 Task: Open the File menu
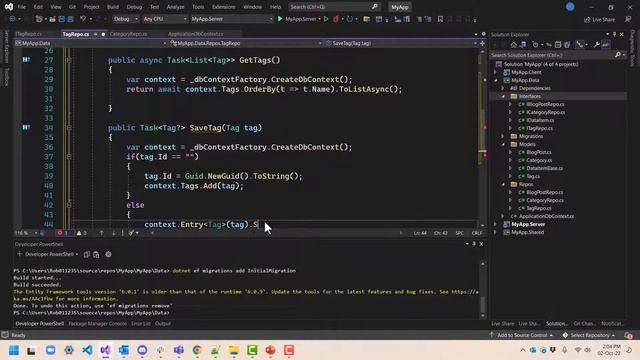click(x=22, y=7)
